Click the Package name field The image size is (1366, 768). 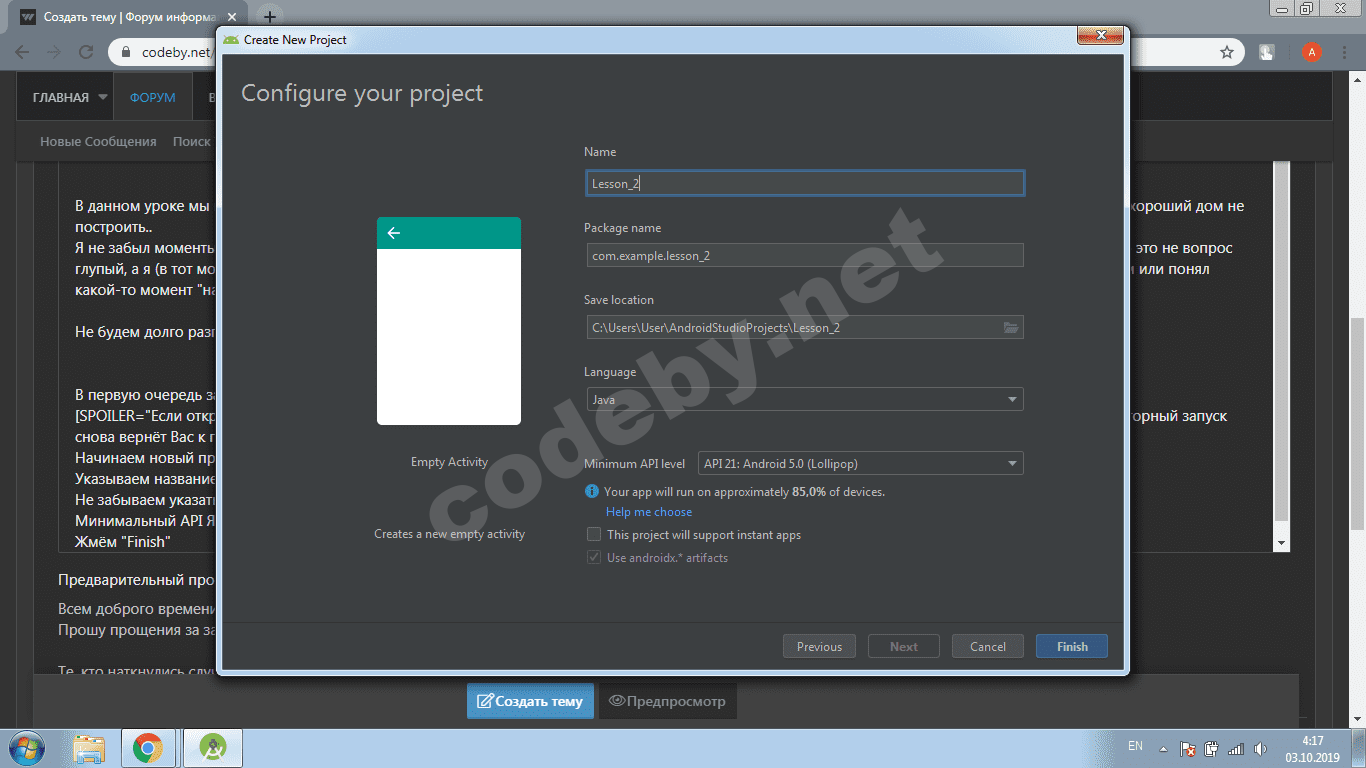[804, 255]
